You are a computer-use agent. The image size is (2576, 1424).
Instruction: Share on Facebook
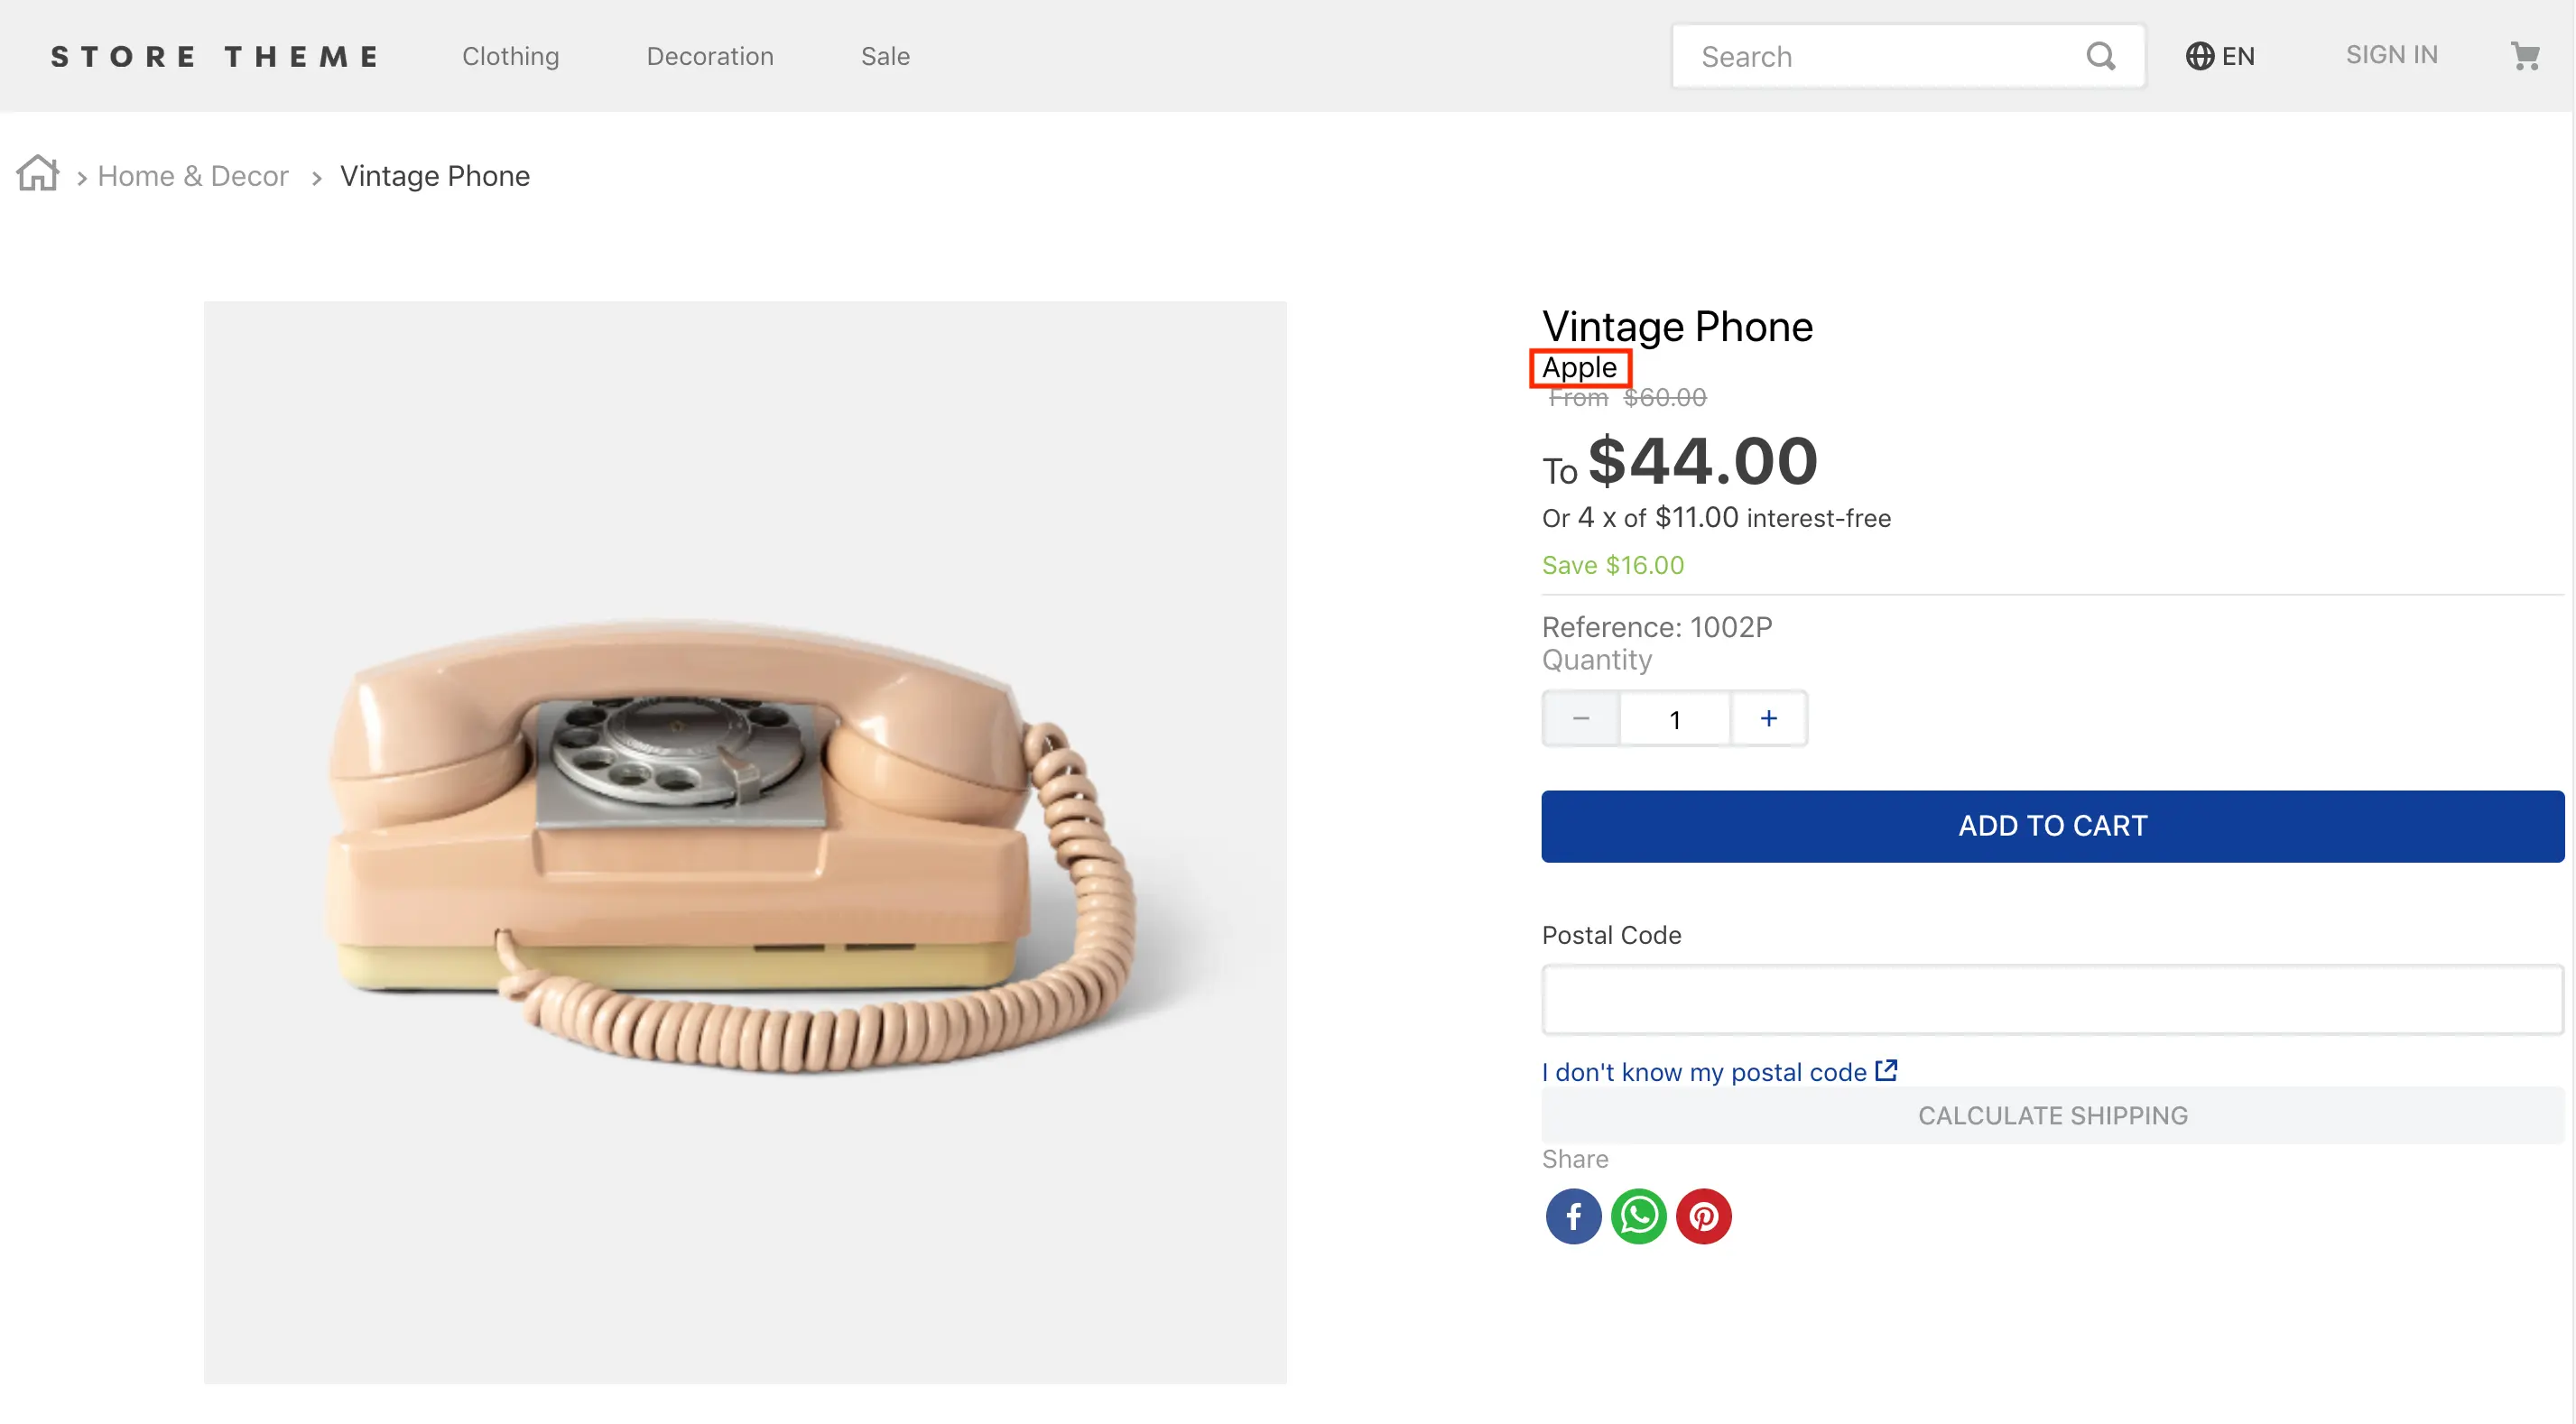click(x=1573, y=1216)
